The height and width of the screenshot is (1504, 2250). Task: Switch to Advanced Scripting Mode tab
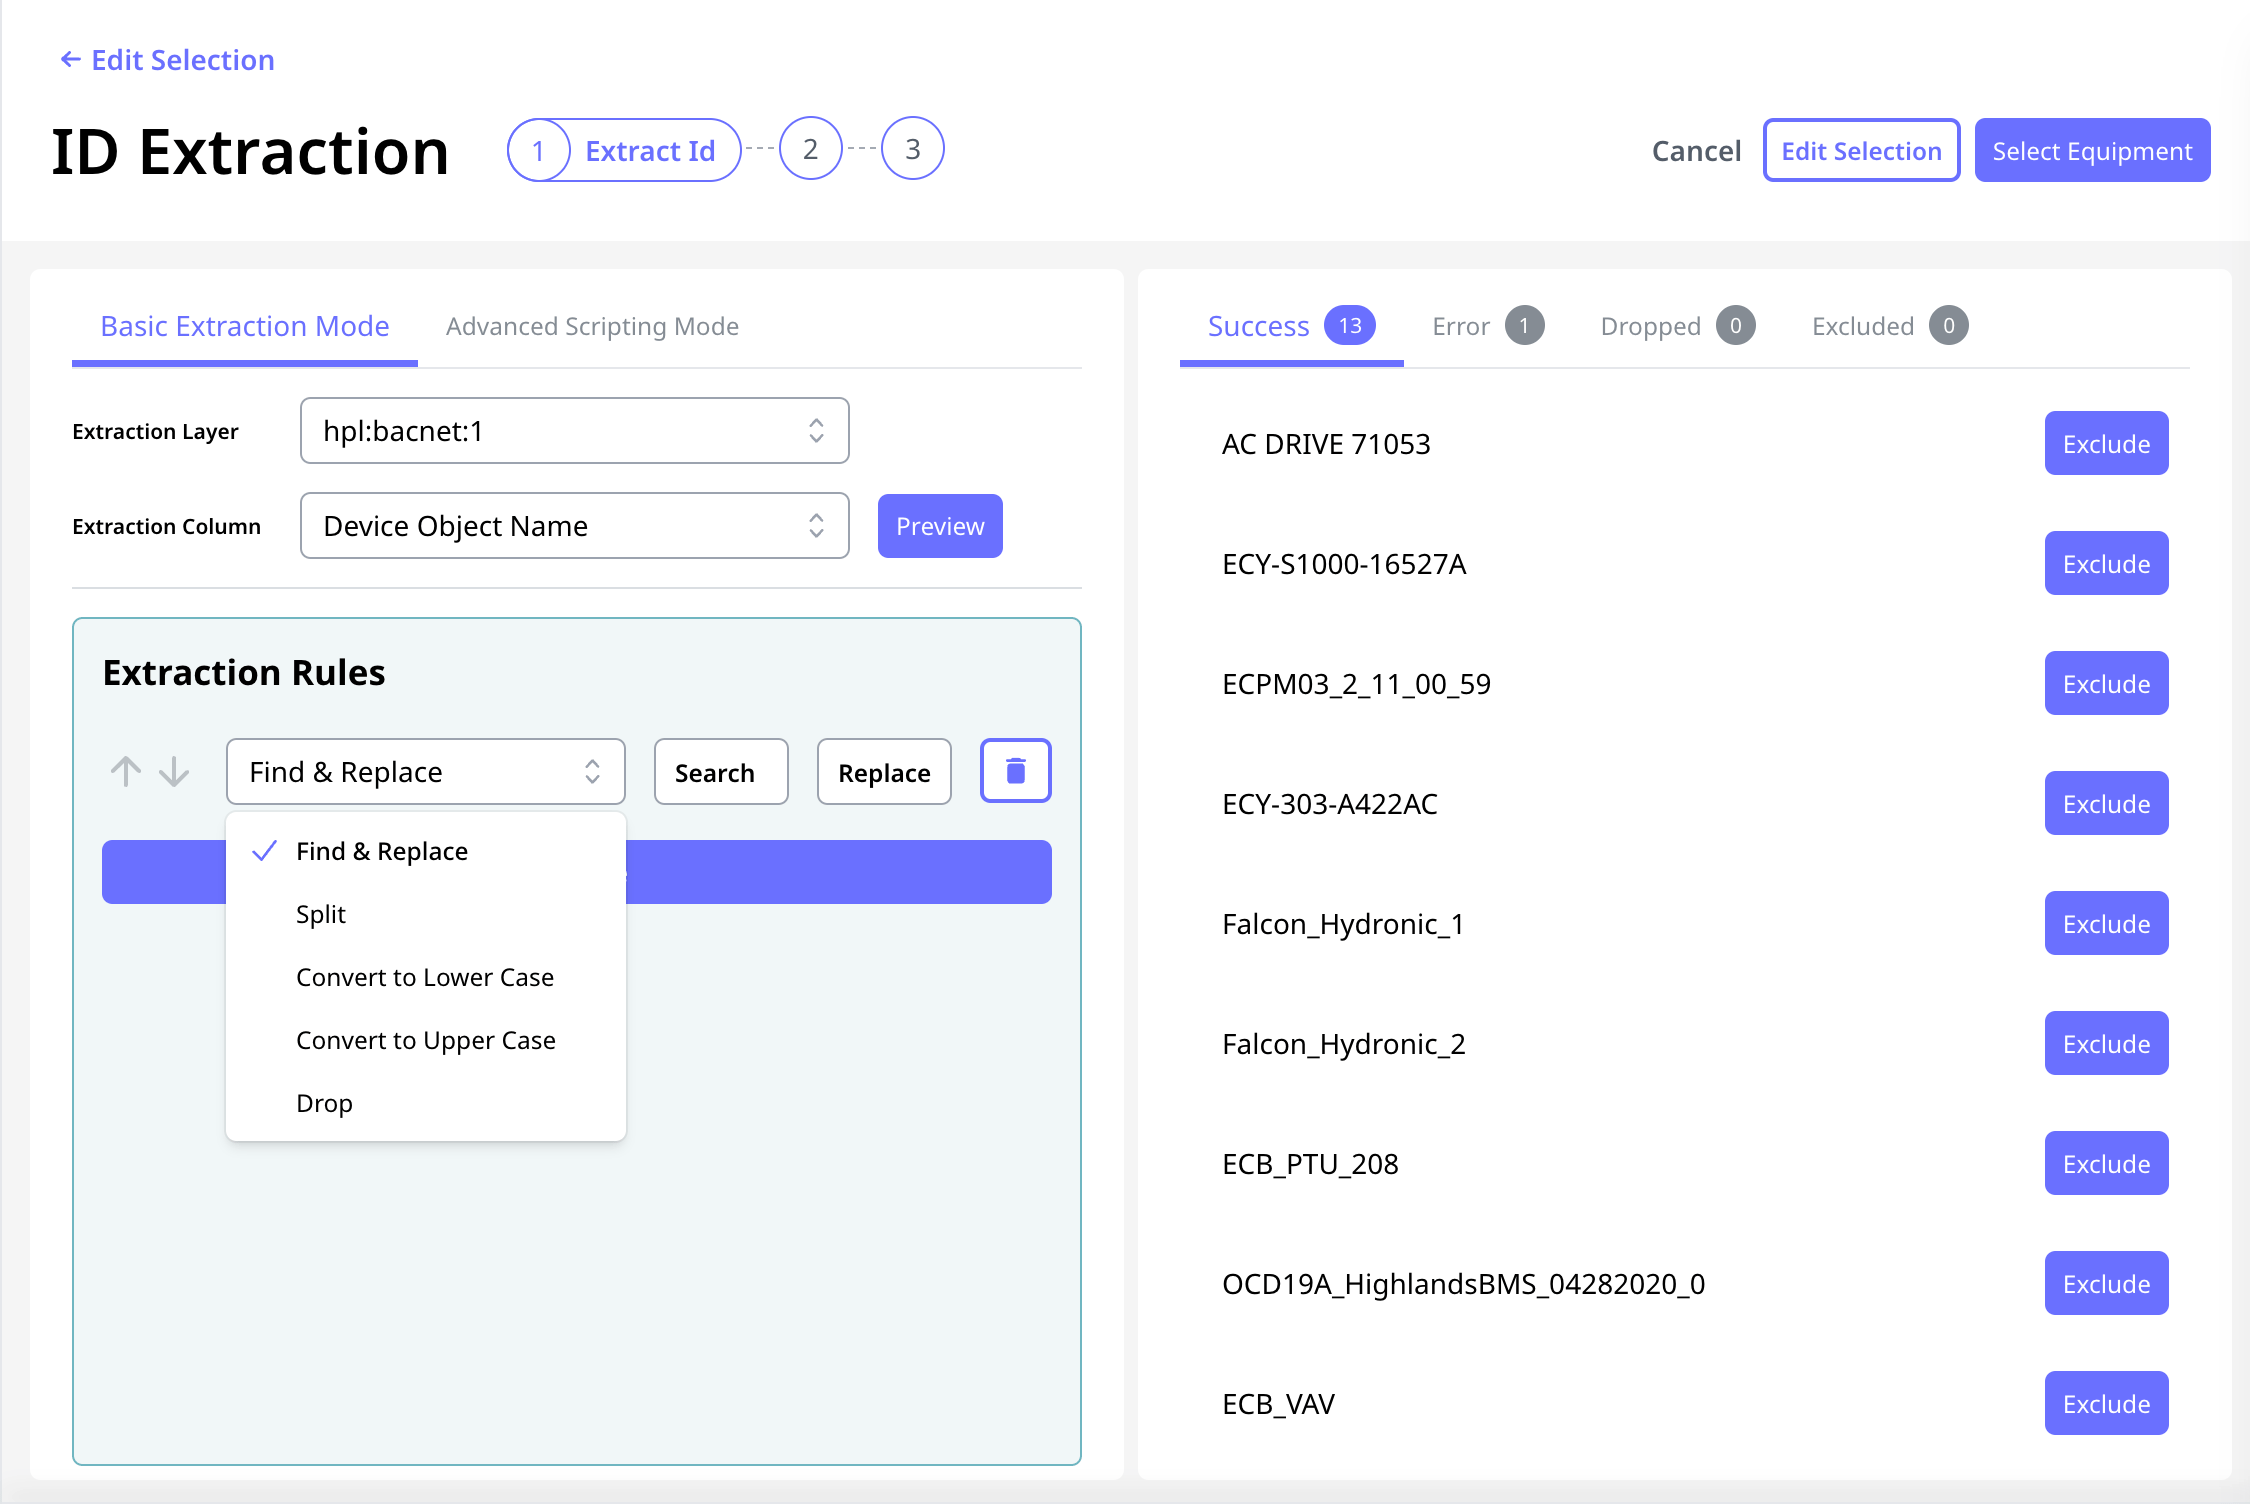pyautogui.click(x=592, y=326)
